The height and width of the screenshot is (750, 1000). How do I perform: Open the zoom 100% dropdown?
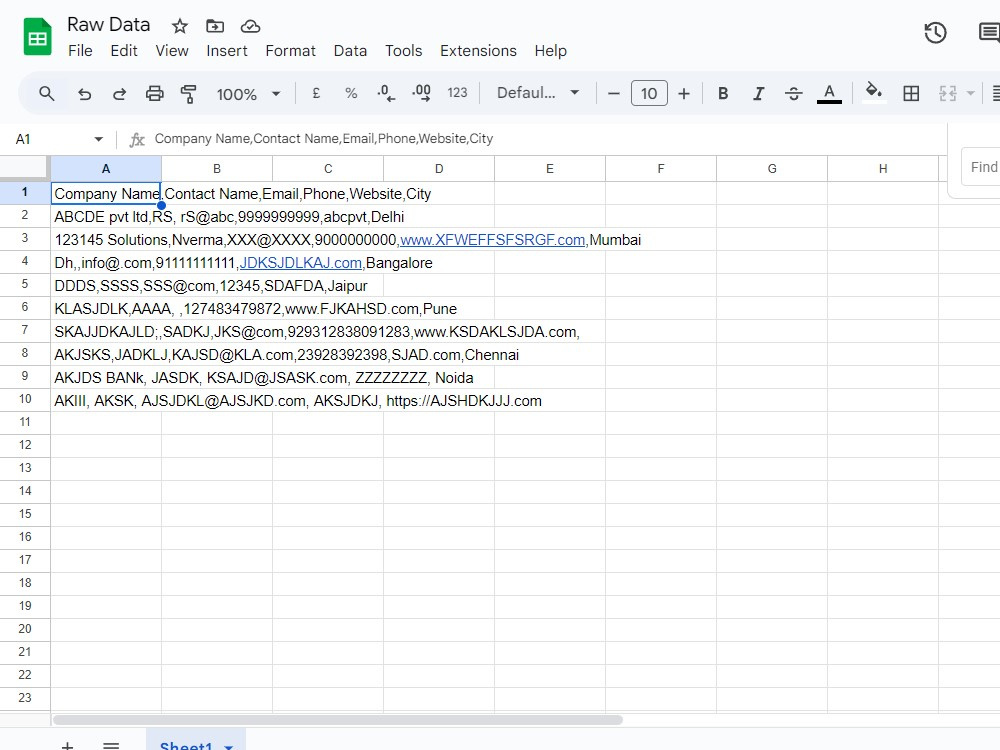click(248, 94)
